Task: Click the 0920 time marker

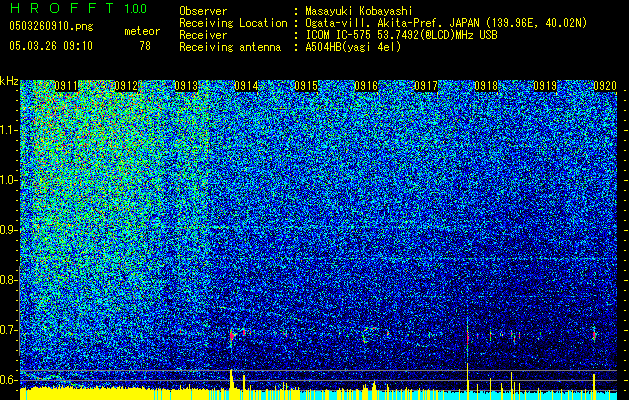Action: tap(605, 86)
